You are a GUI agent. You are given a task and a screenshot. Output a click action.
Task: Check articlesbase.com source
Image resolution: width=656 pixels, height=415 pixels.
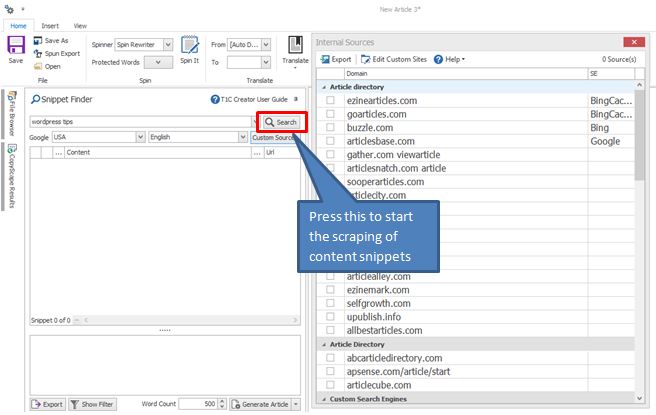coord(331,141)
